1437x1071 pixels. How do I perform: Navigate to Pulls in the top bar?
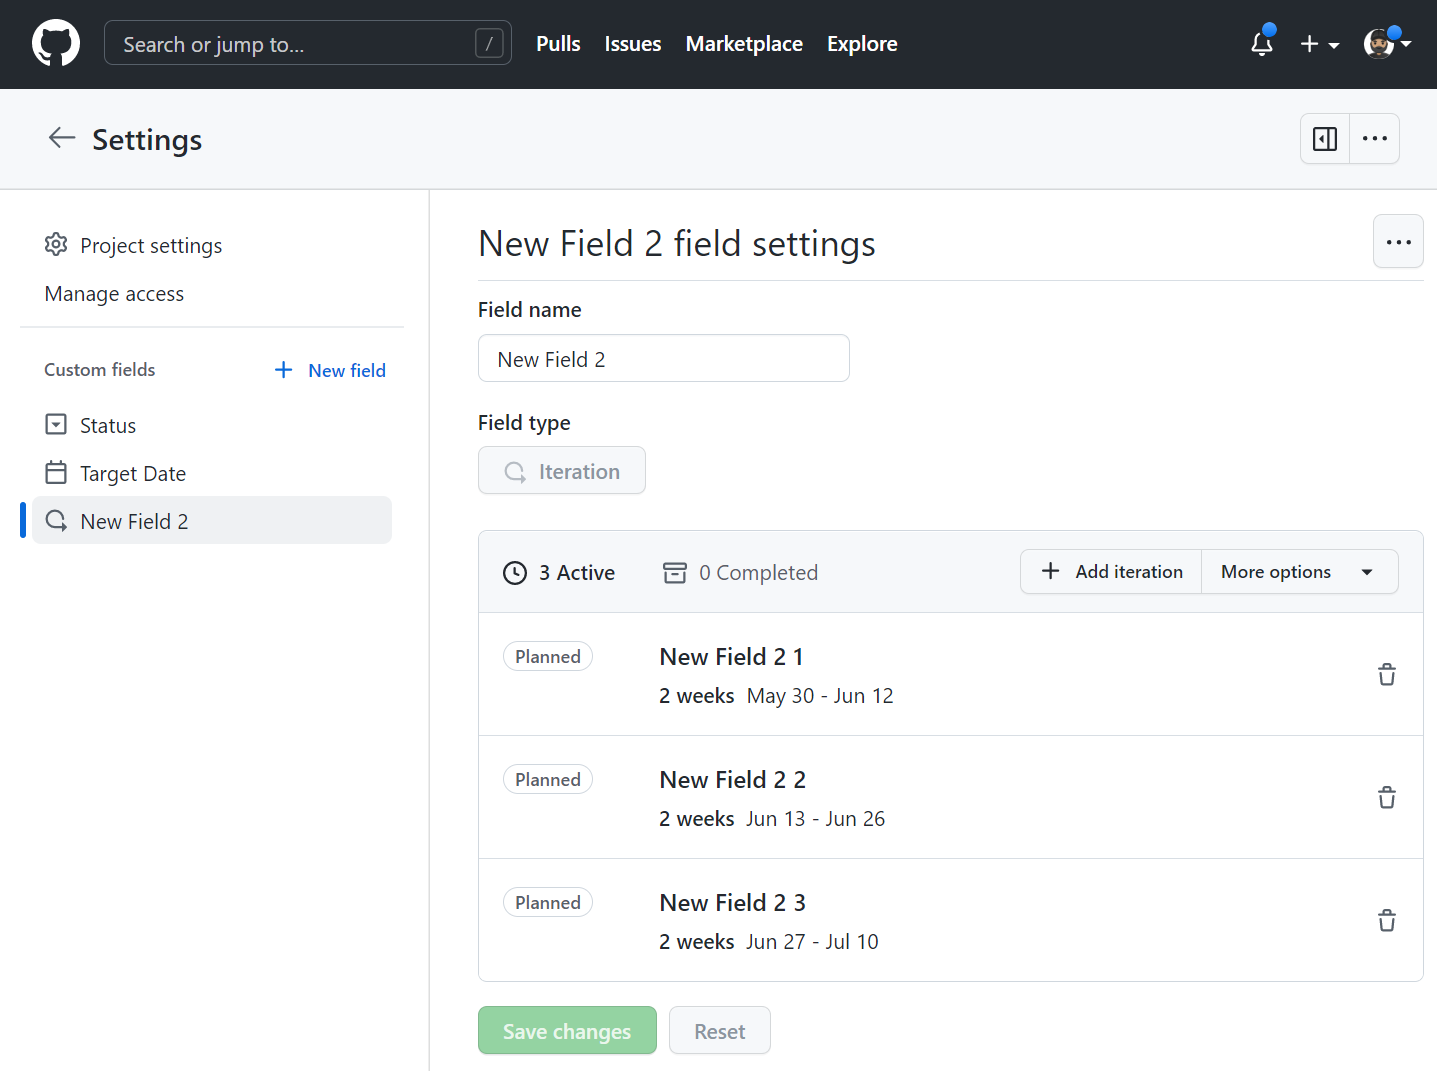coord(558,44)
